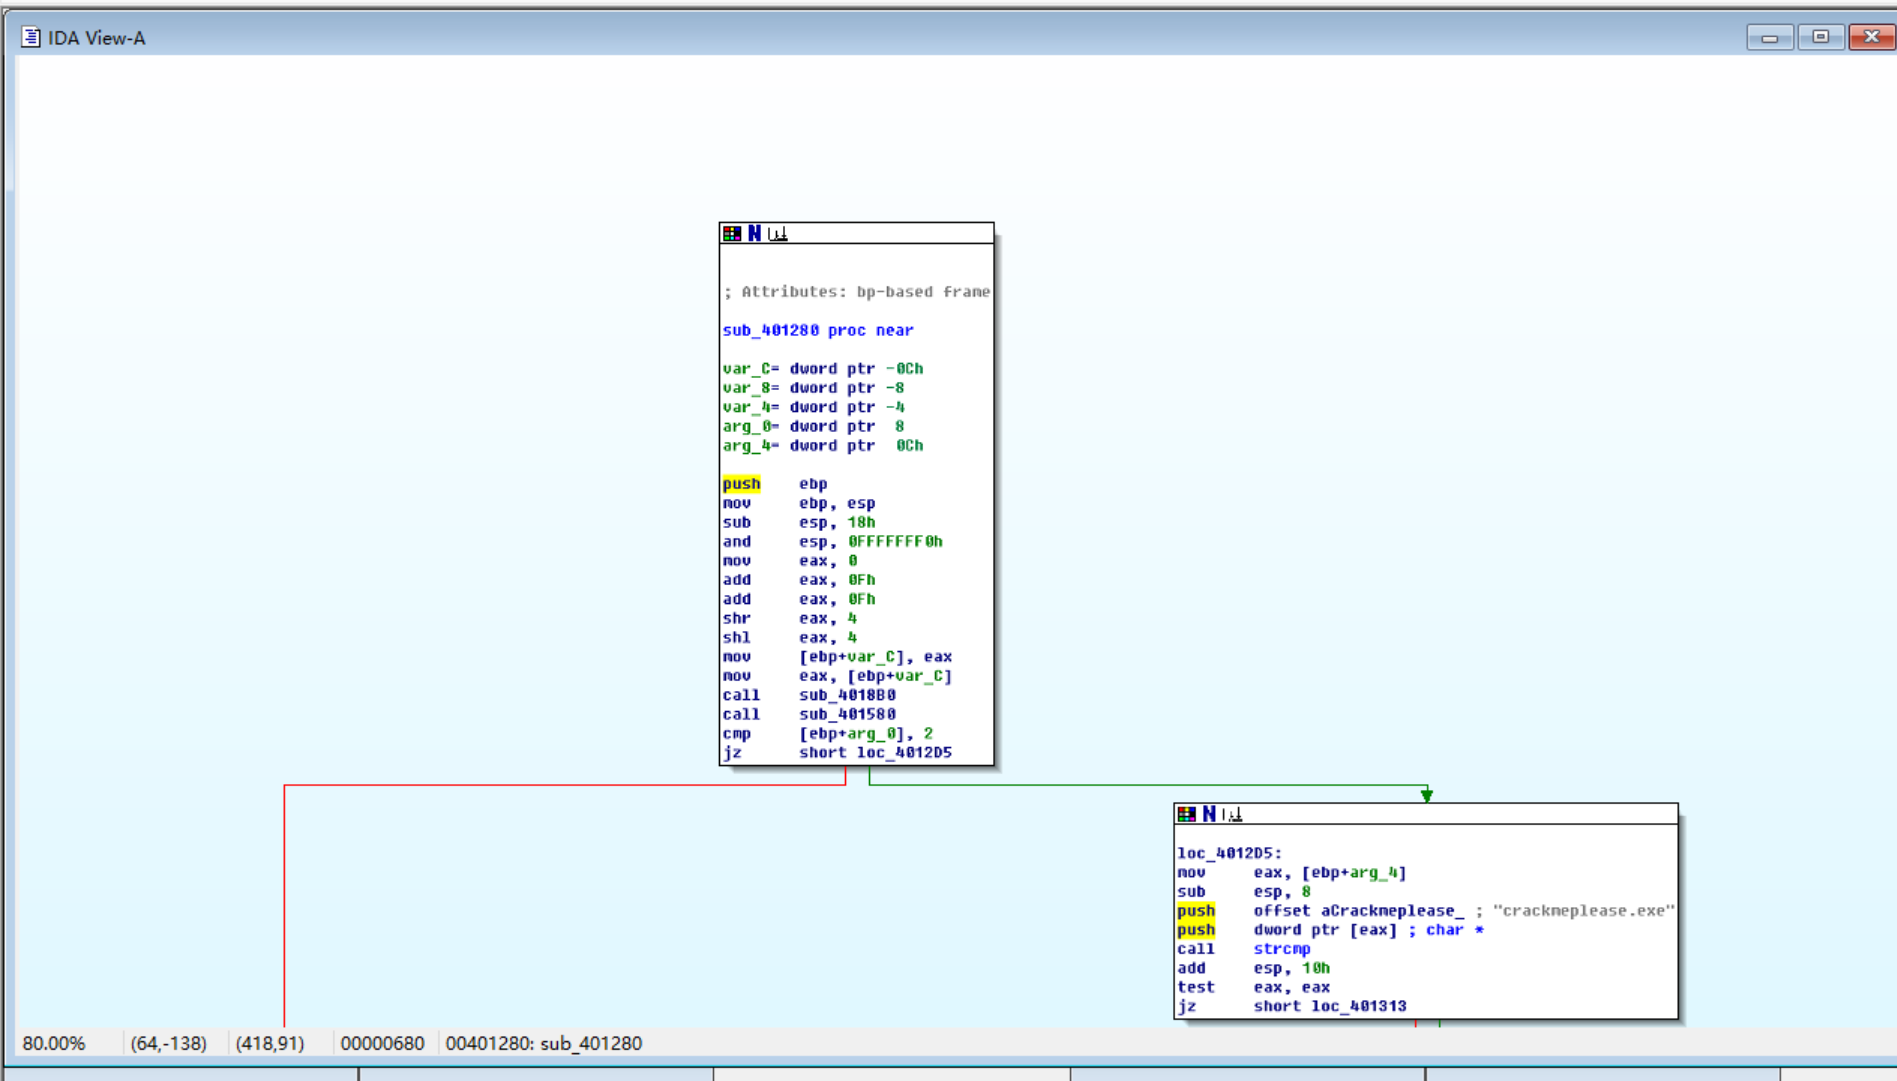Screen dimensions: 1897x1081
Task: Click '00401280: sub_401280' in status bar
Action: click(544, 1044)
